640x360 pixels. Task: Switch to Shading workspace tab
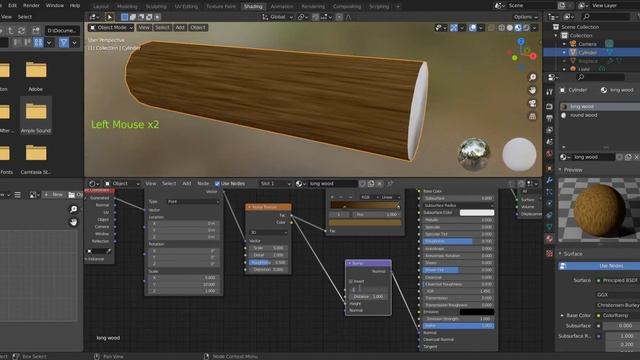click(x=253, y=6)
